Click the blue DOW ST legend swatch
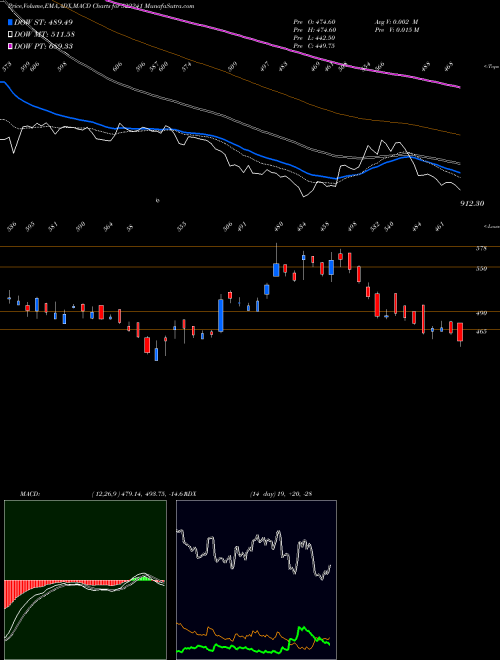The width and height of the screenshot is (500, 660). (11, 22)
